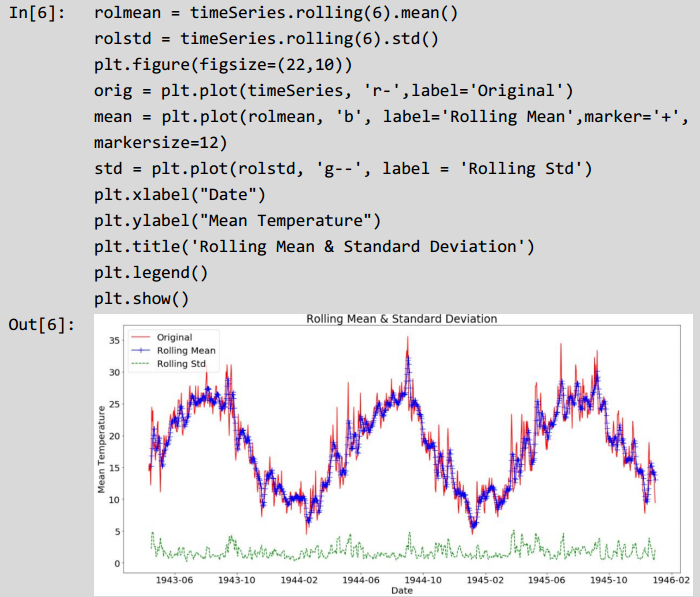Image resolution: width=700 pixels, height=597 pixels.
Task: Click the 1943-06 x-axis tick label
Action: 174,580
